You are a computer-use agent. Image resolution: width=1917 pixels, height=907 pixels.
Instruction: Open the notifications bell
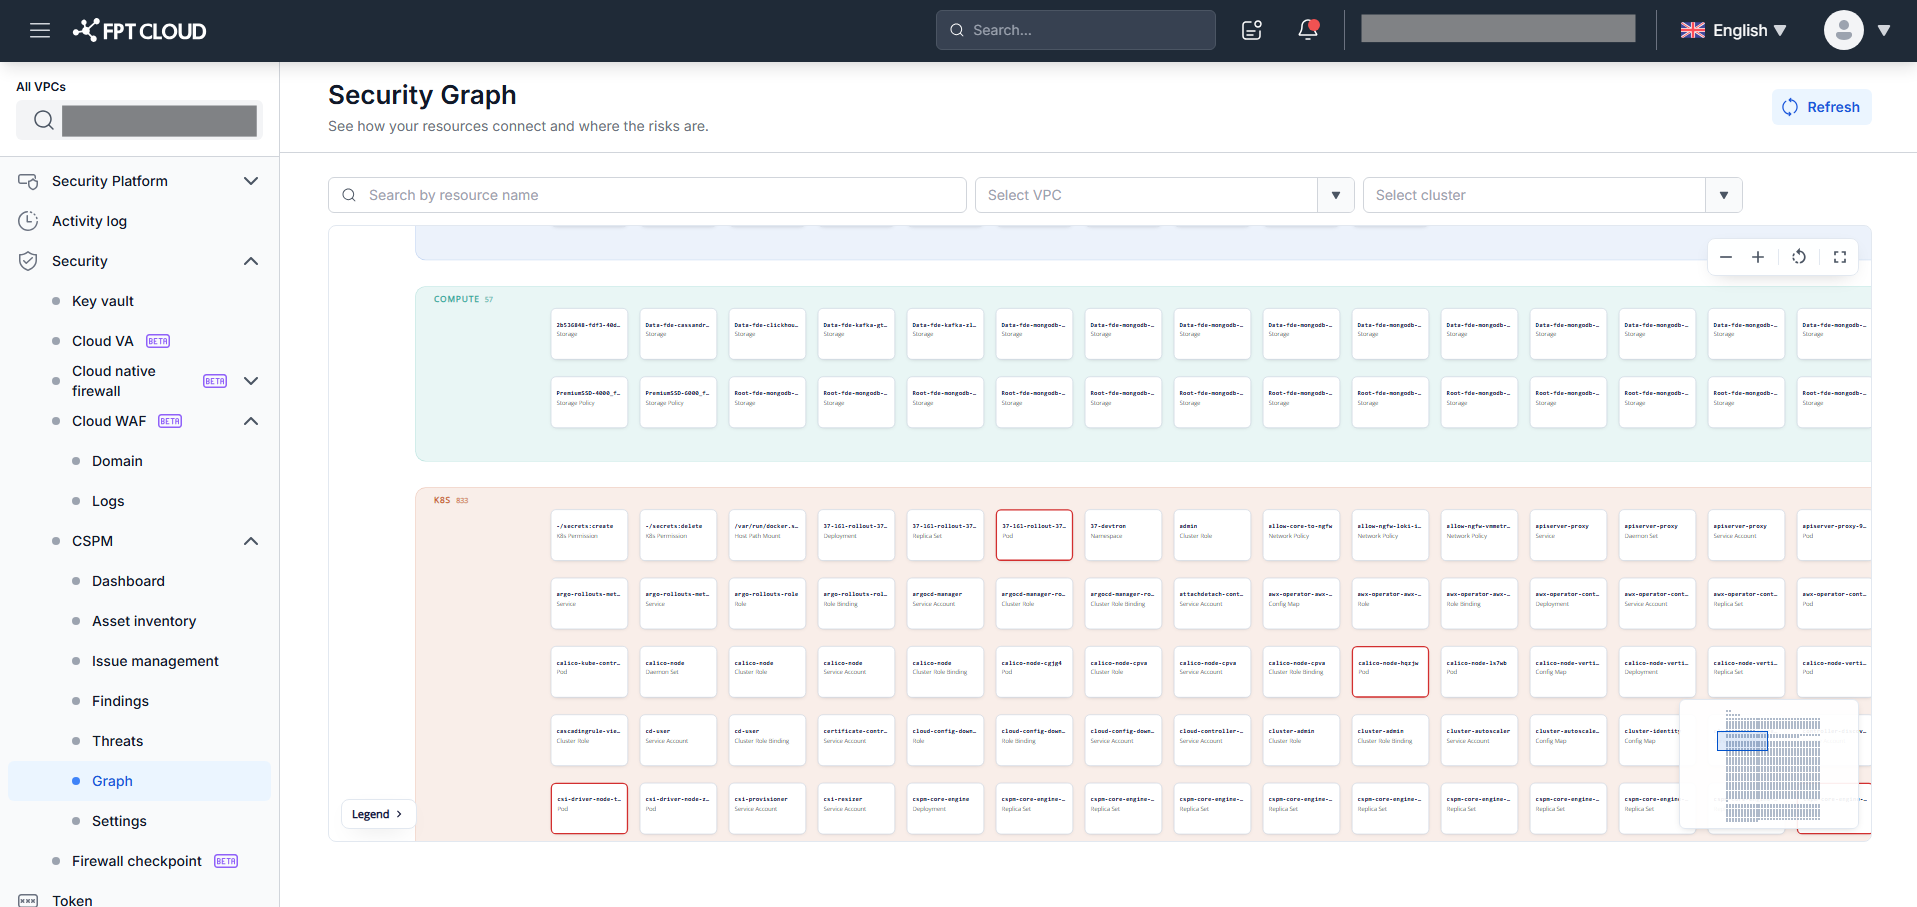pos(1308,30)
